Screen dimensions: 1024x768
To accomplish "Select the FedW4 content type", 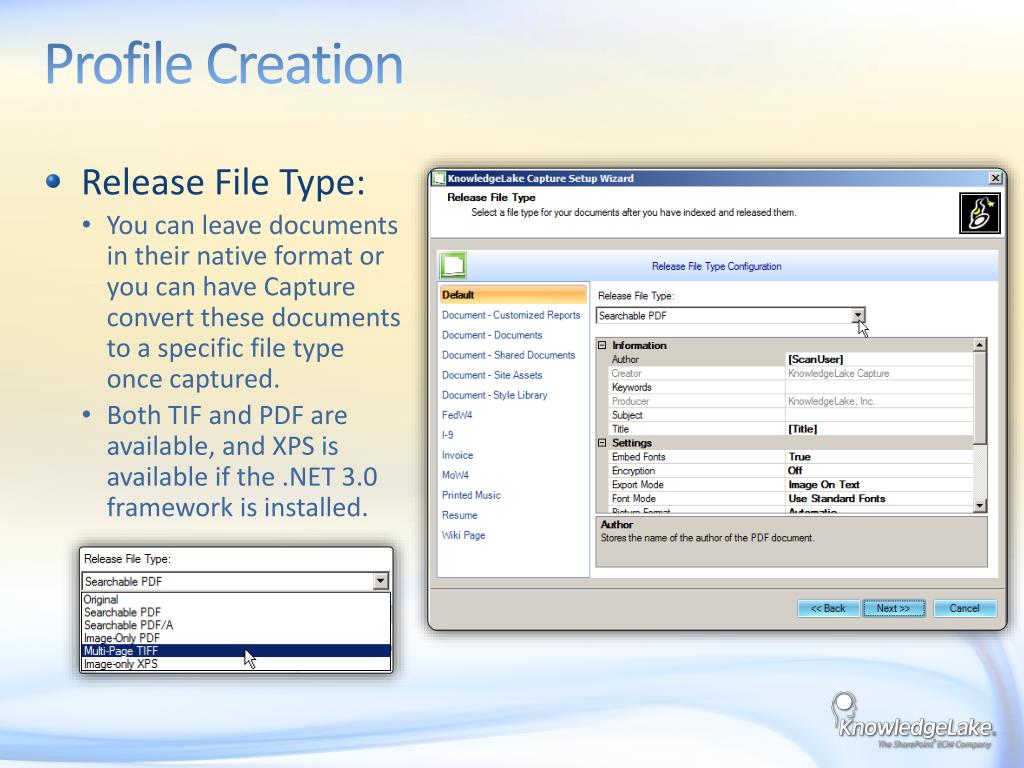I will pyautogui.click(x=456, y=415).
